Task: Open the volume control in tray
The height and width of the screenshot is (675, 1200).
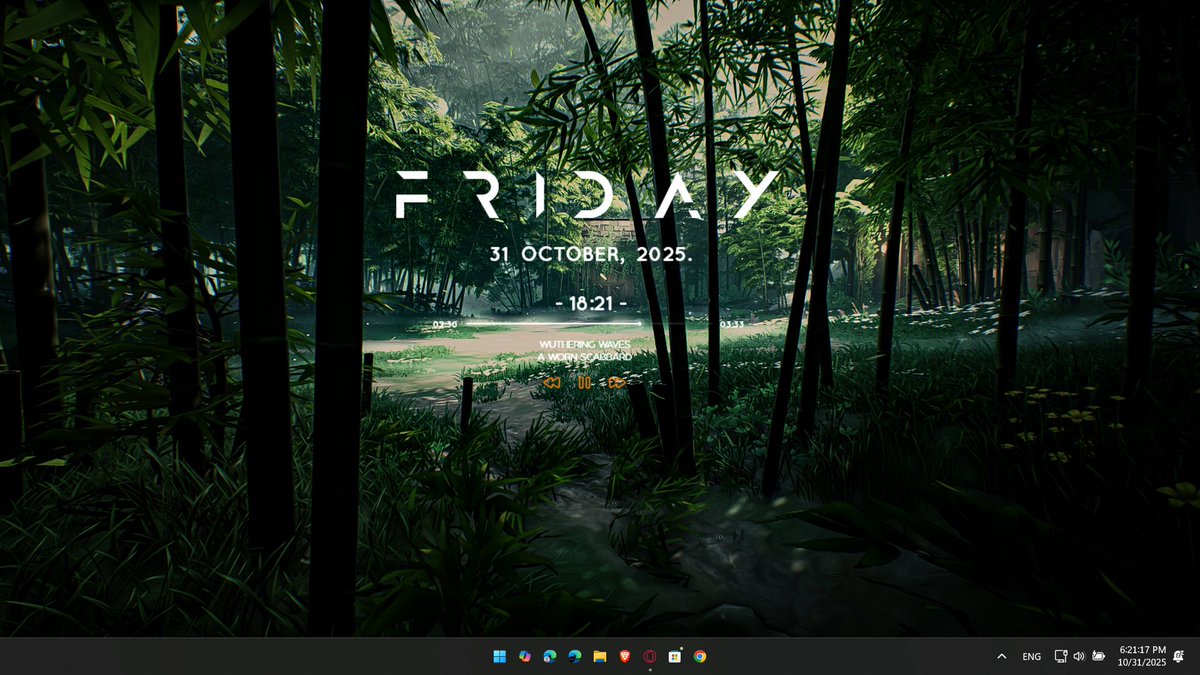Action: coord(1079,657)
